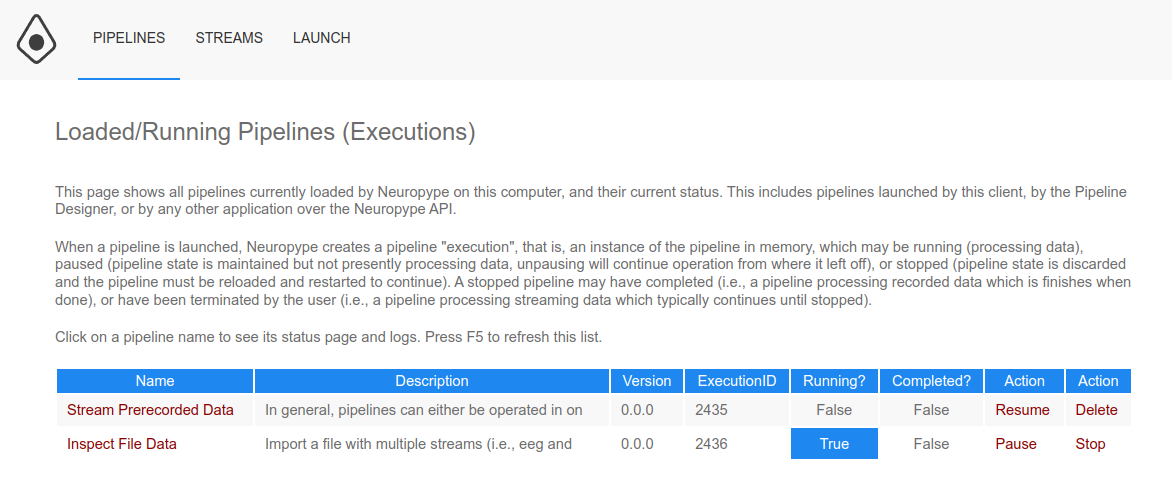Click the Version column header
Viewport: 1172px width, 480px height.
tap(647, 381)
